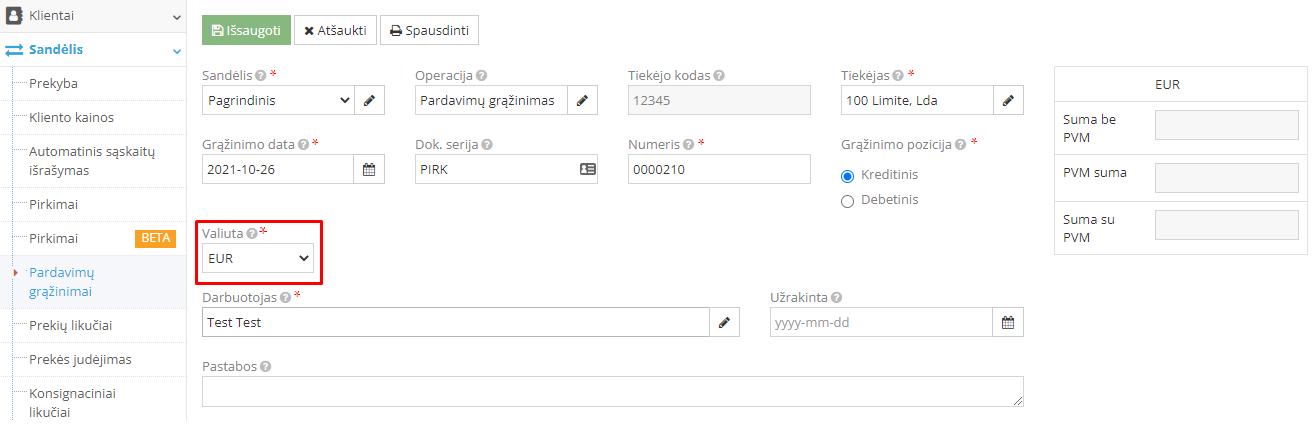Select the Kreditinis radio option
The height and width of the screenshot is (447, 1312).
pyautogui.click(x=848, y=175)
